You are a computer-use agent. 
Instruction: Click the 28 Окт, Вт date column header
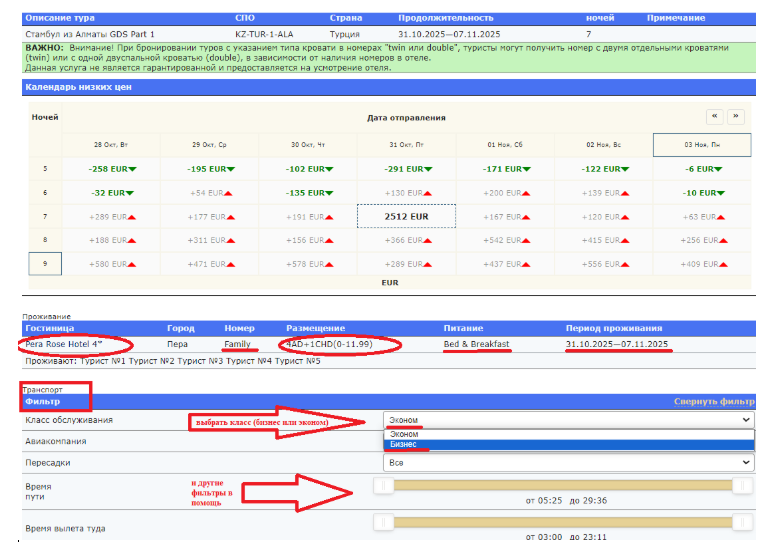(x=111, y=145)
